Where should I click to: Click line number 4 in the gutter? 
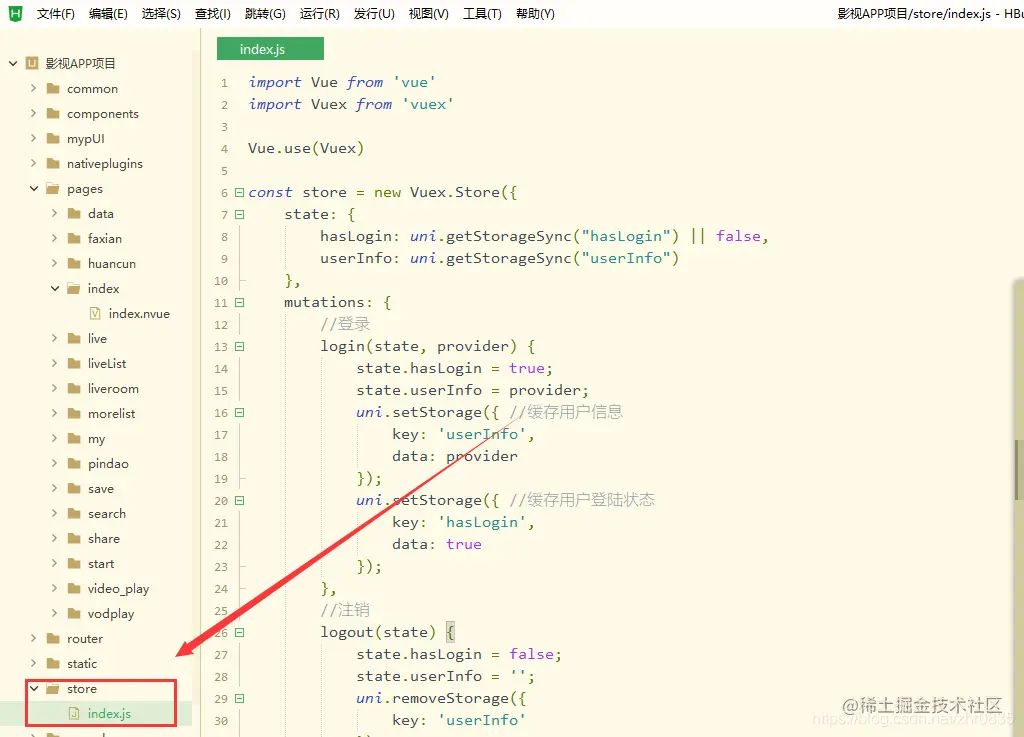pos(225,149)
